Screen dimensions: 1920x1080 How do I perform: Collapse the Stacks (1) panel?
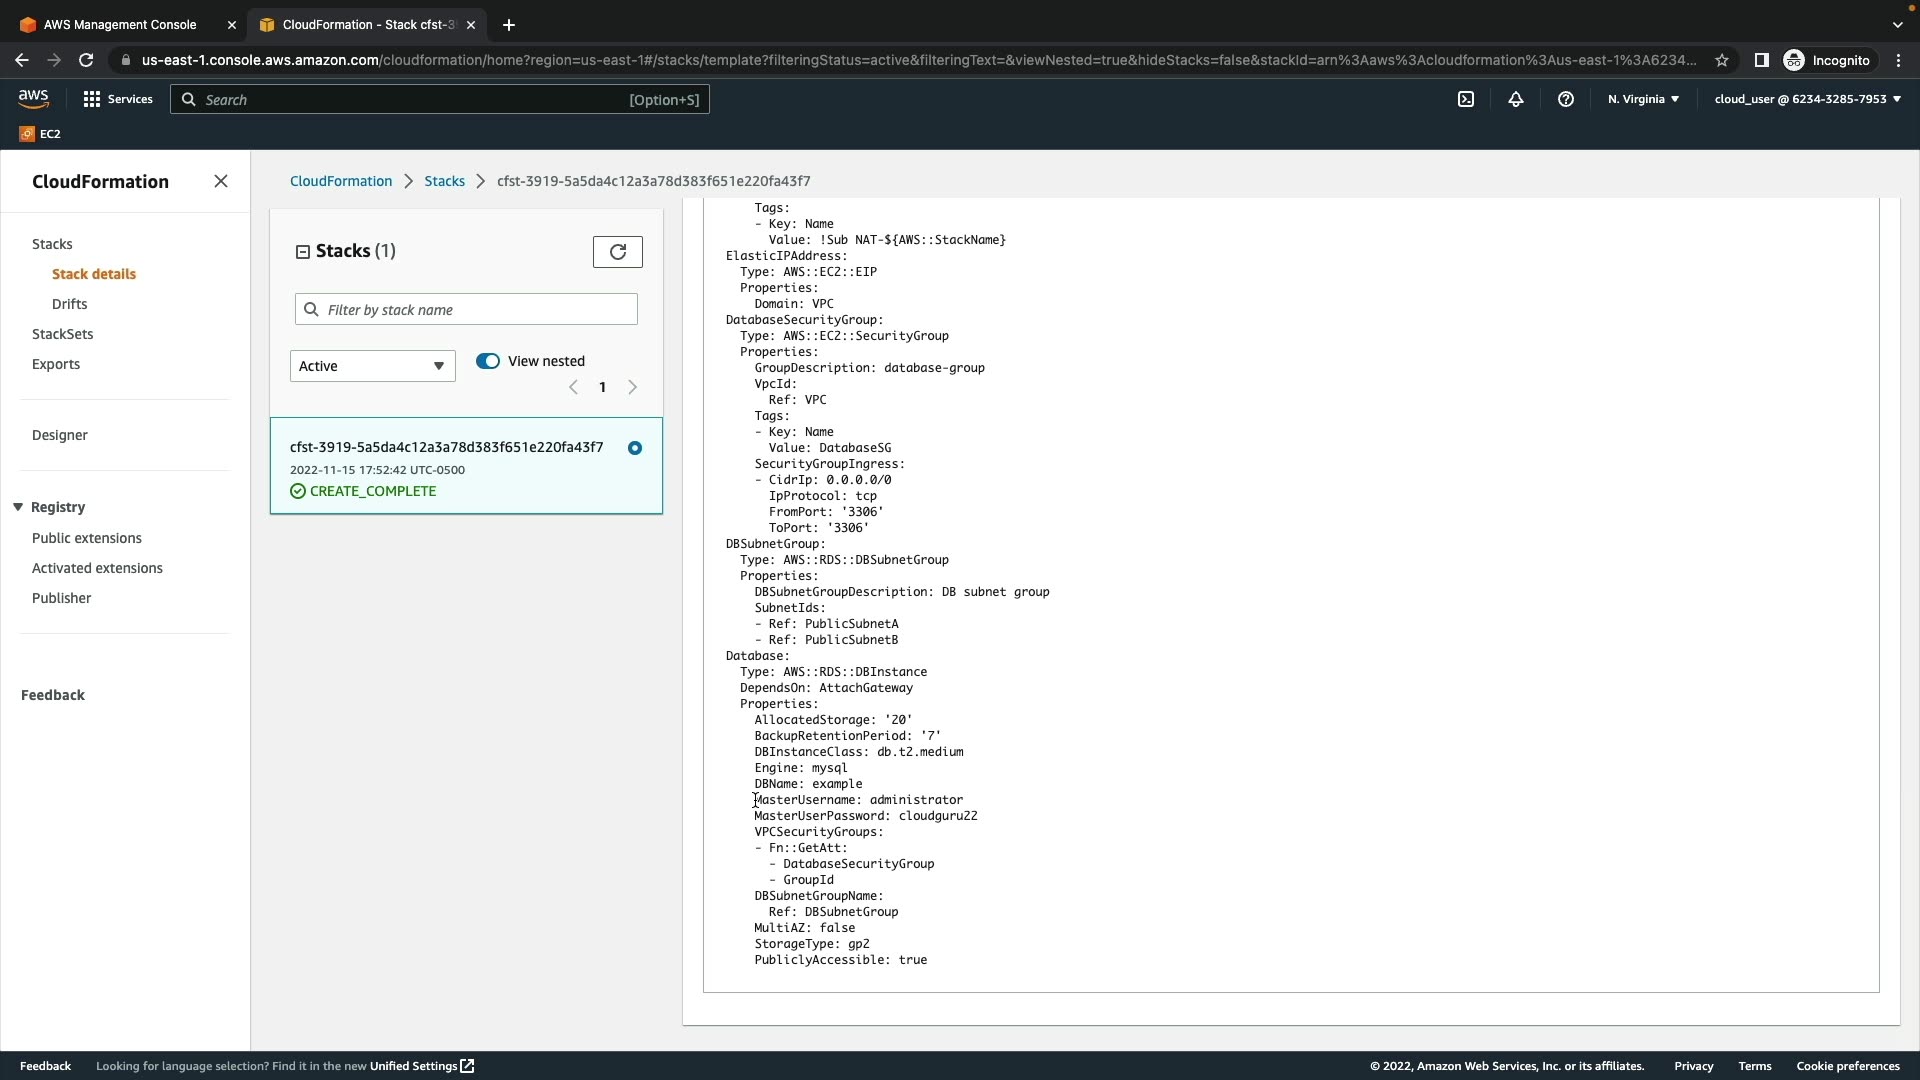(302, 252)
